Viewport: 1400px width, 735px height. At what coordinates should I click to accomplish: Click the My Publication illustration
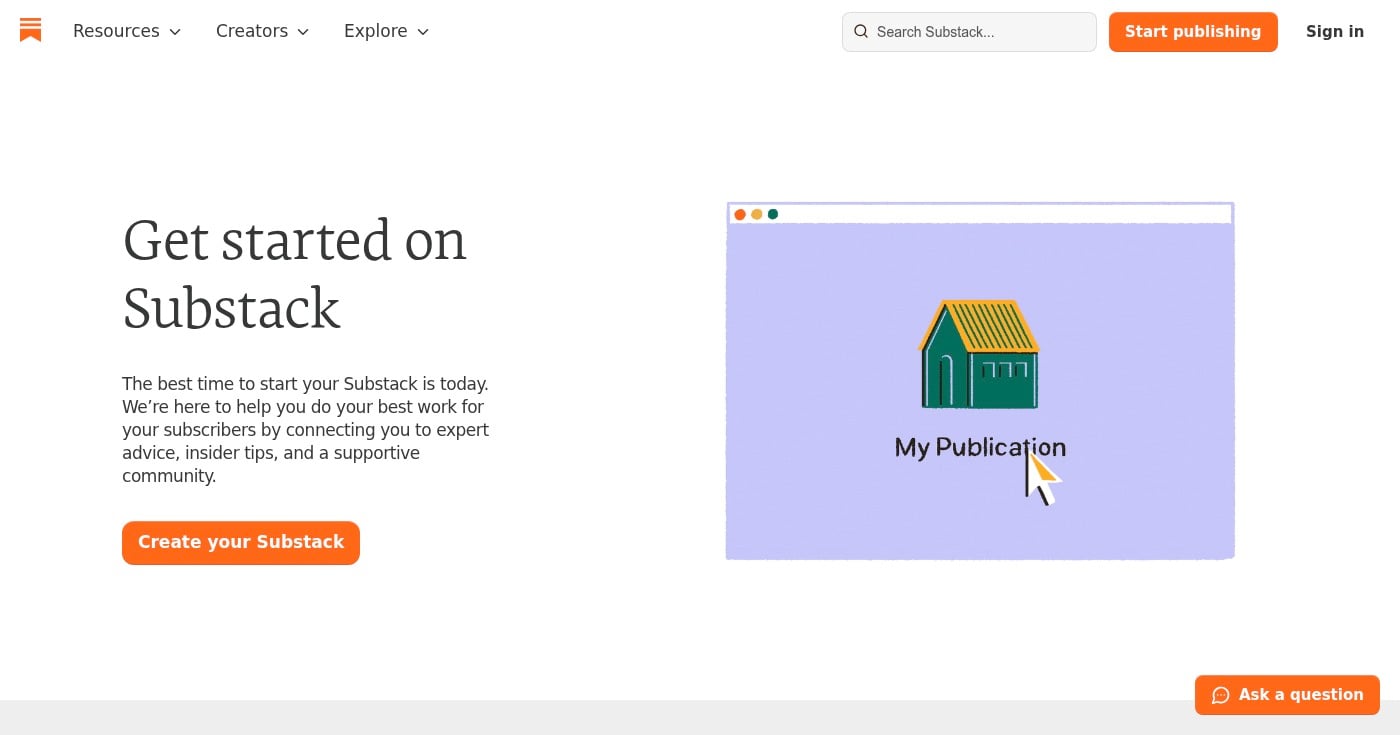pos(980,381)
